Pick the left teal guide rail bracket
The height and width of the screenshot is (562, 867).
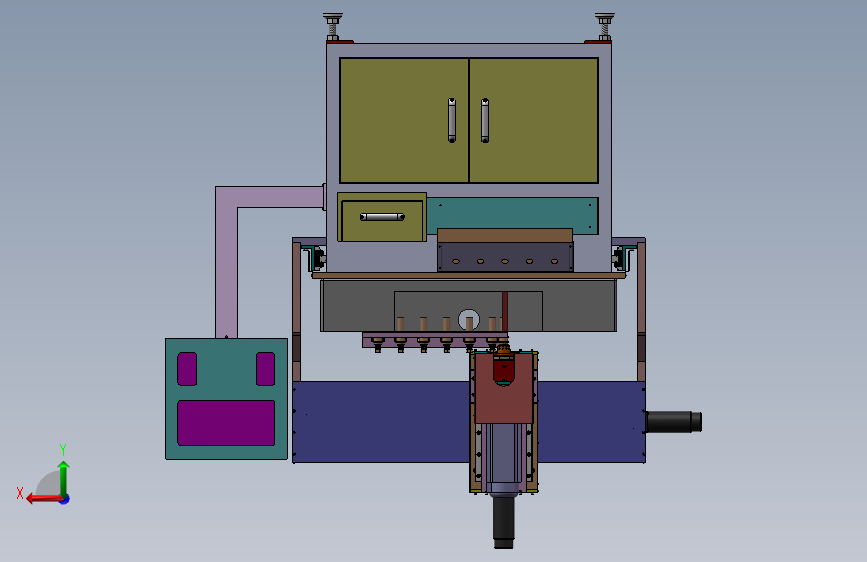pos(315,258)
